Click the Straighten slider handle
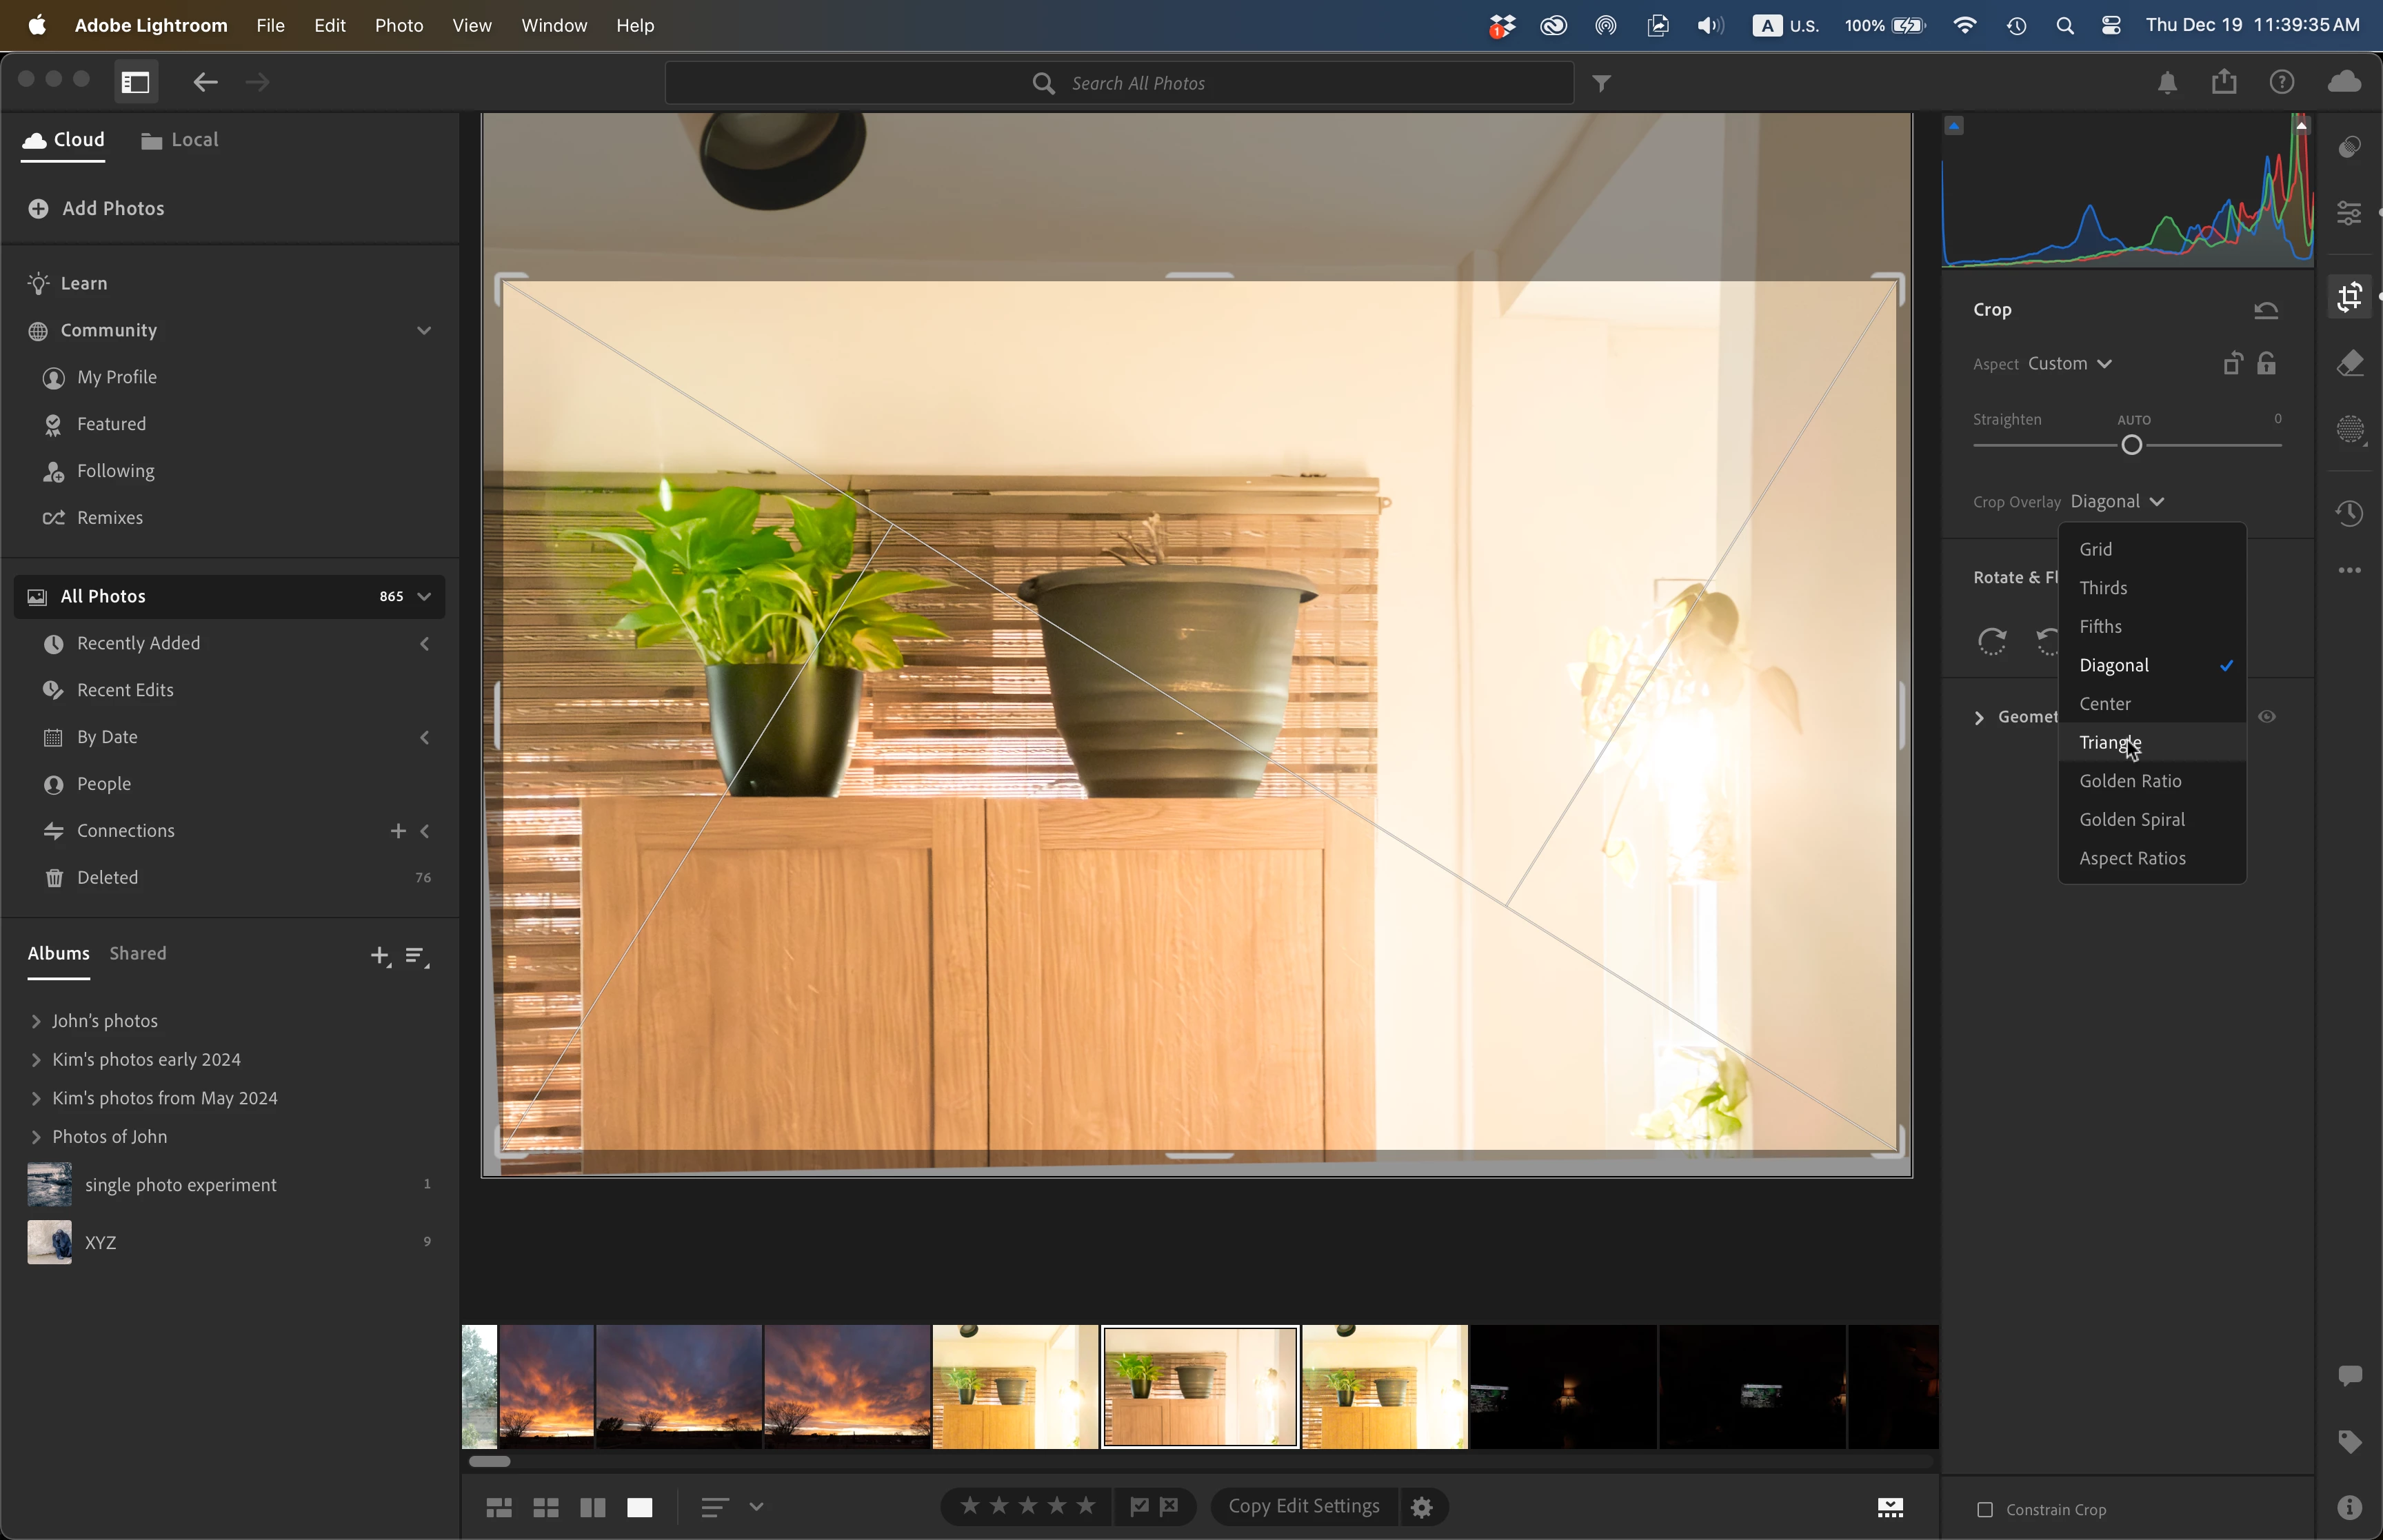This screenshot has width=2383, height=1540. click(x=2131, y=446)
